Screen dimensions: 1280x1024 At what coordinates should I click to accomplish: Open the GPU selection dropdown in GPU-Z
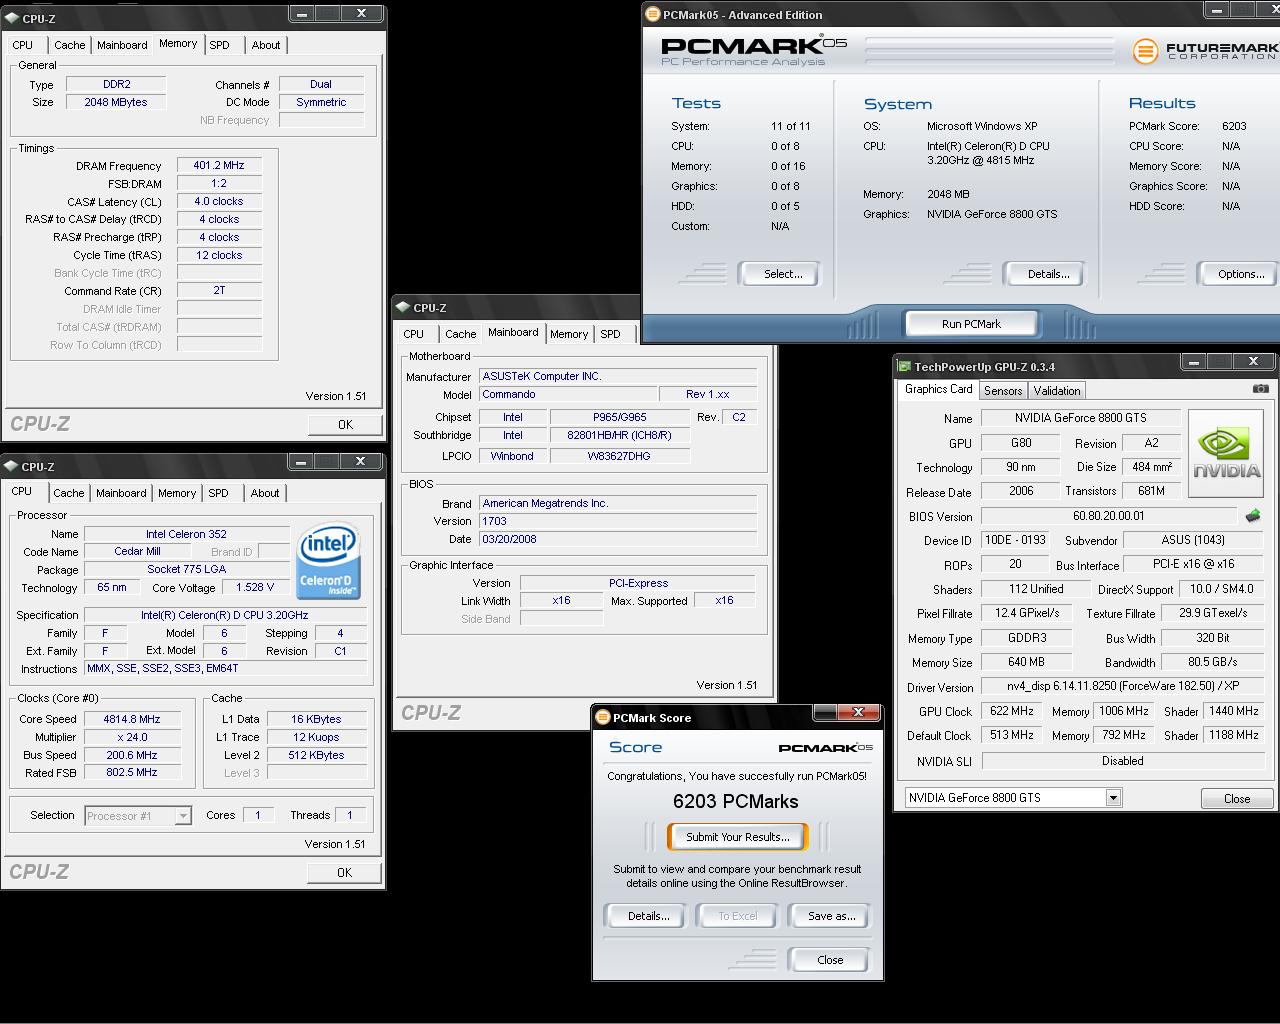click(x=1112, y=797)
